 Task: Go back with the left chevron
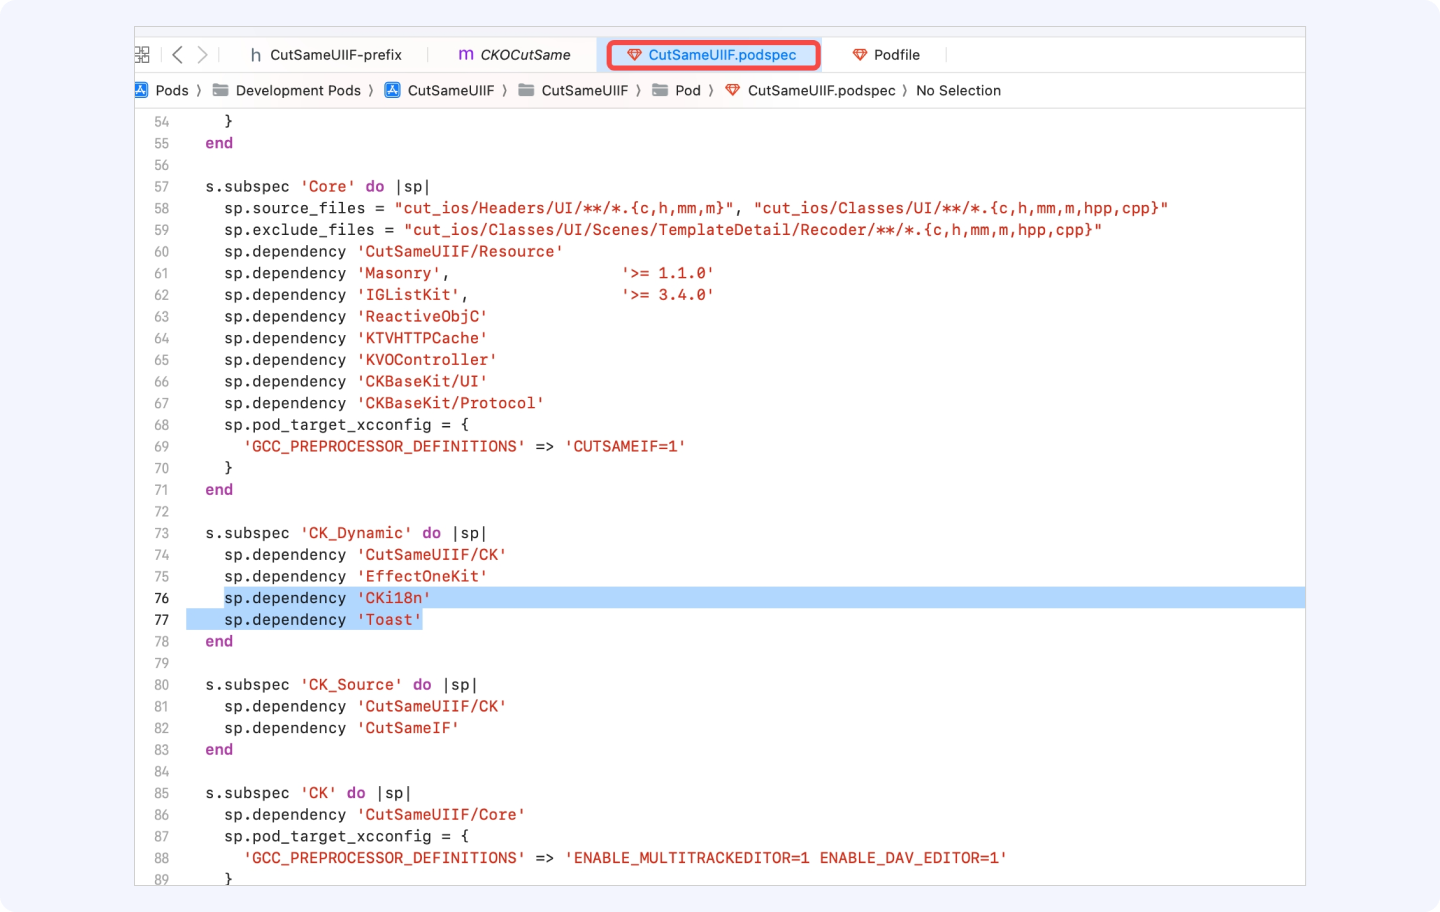177,55
